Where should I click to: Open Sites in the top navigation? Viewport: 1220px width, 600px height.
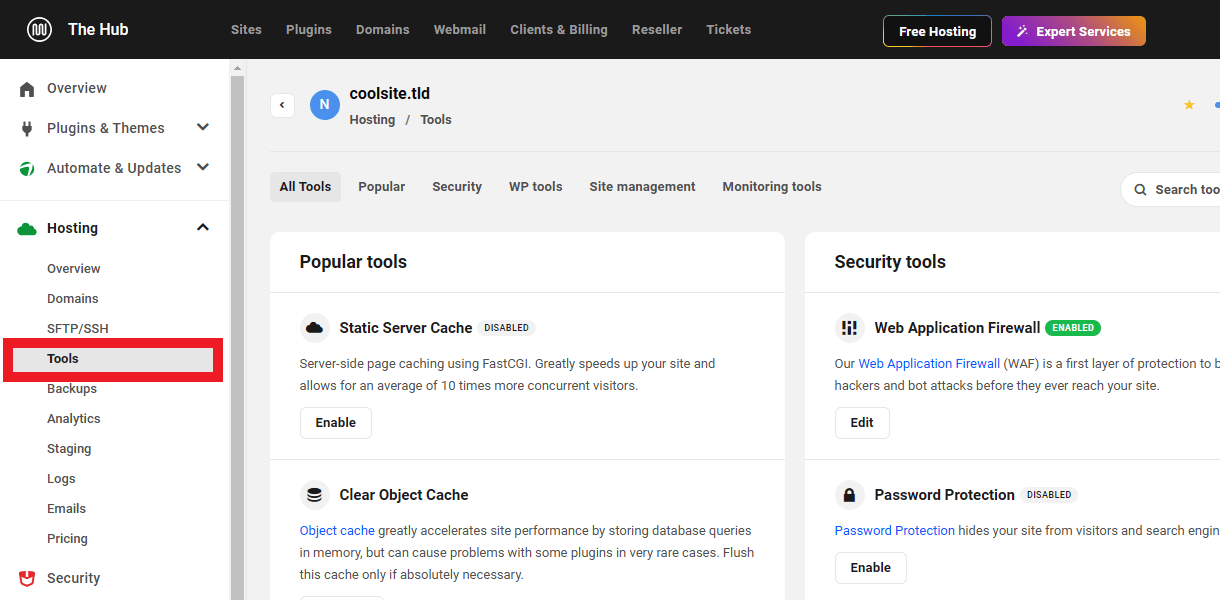tap(246, 30)
